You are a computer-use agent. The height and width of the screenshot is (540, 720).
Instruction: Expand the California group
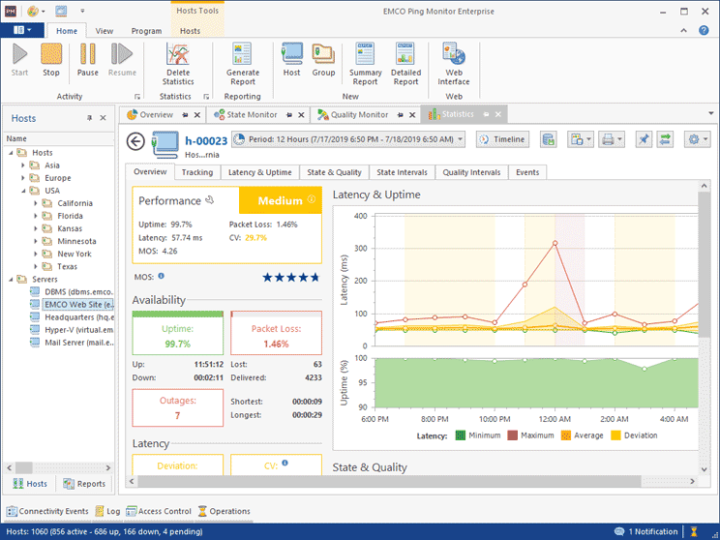click(35, 203)
